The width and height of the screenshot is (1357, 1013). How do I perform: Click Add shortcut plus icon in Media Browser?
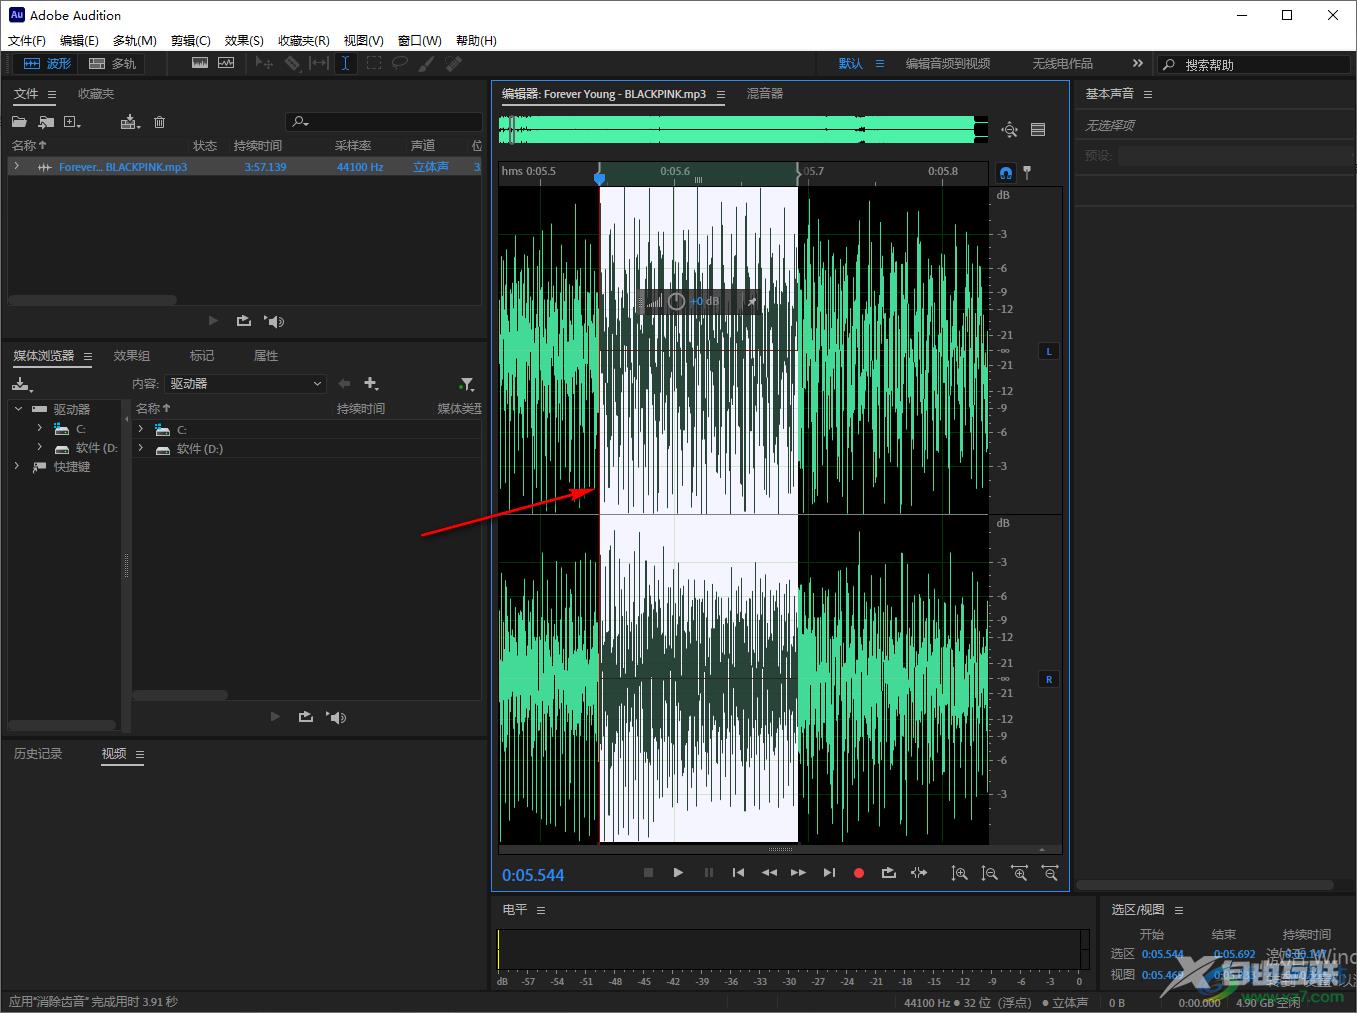coord(371,383)
